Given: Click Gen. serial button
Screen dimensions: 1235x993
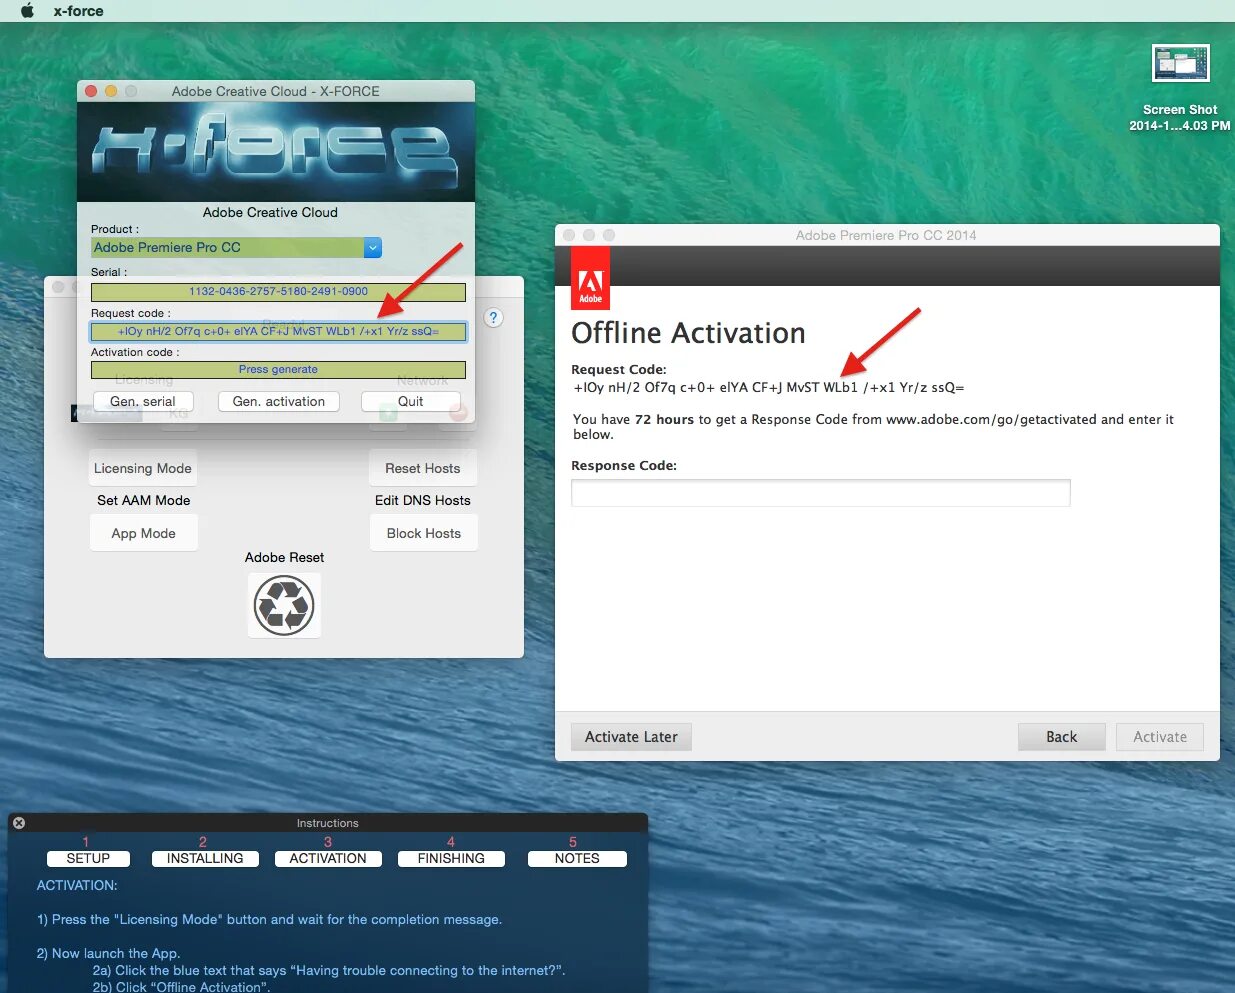Looking at the screenshot, I should pyautogui.click(x=143, y=401).
